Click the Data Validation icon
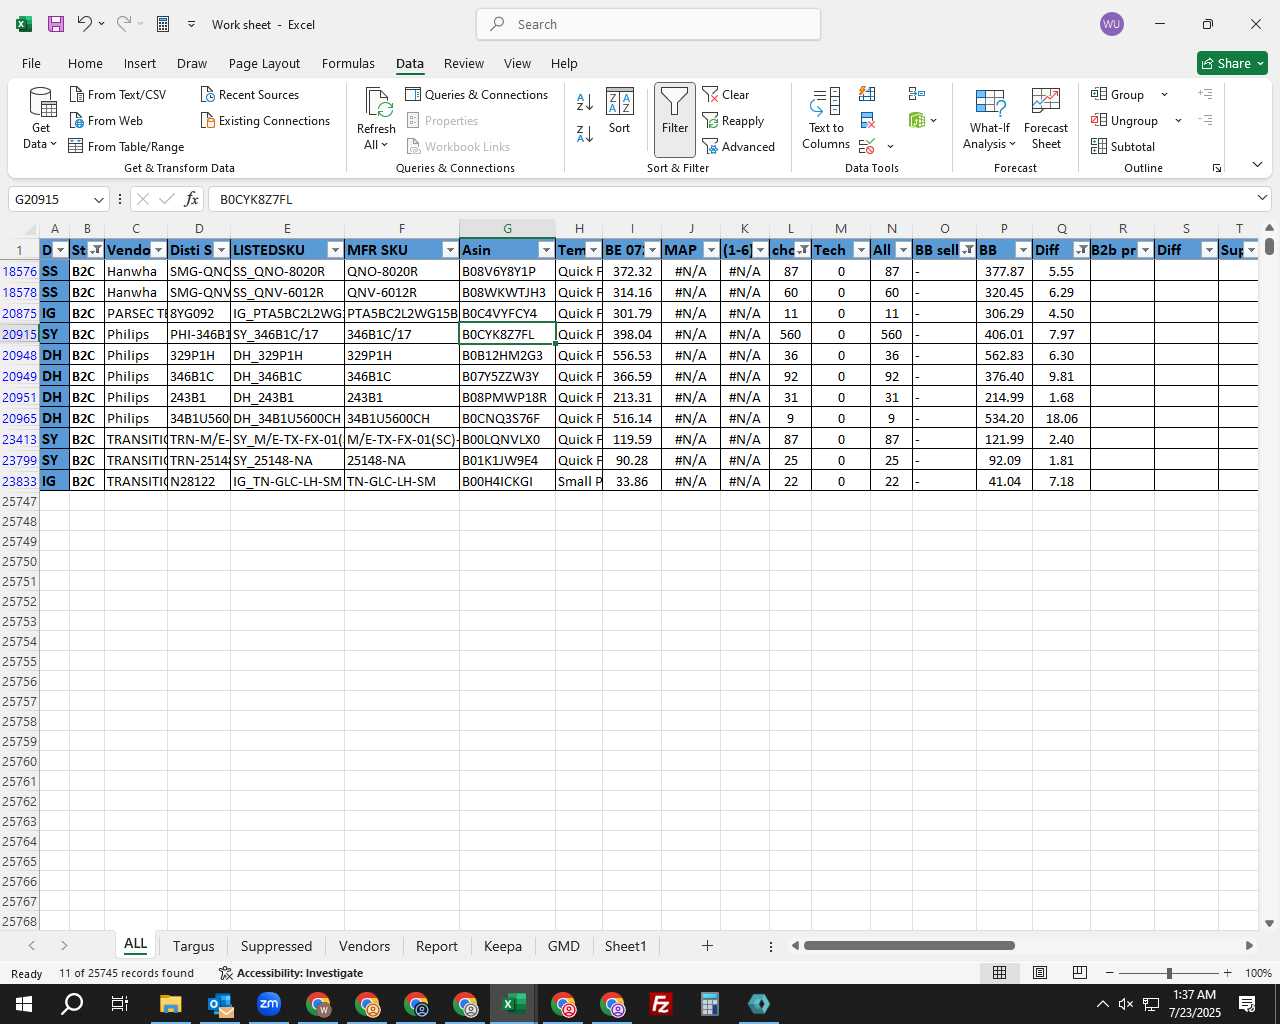The height and width of the screenshot is (1024, 1280). point(867,147)
